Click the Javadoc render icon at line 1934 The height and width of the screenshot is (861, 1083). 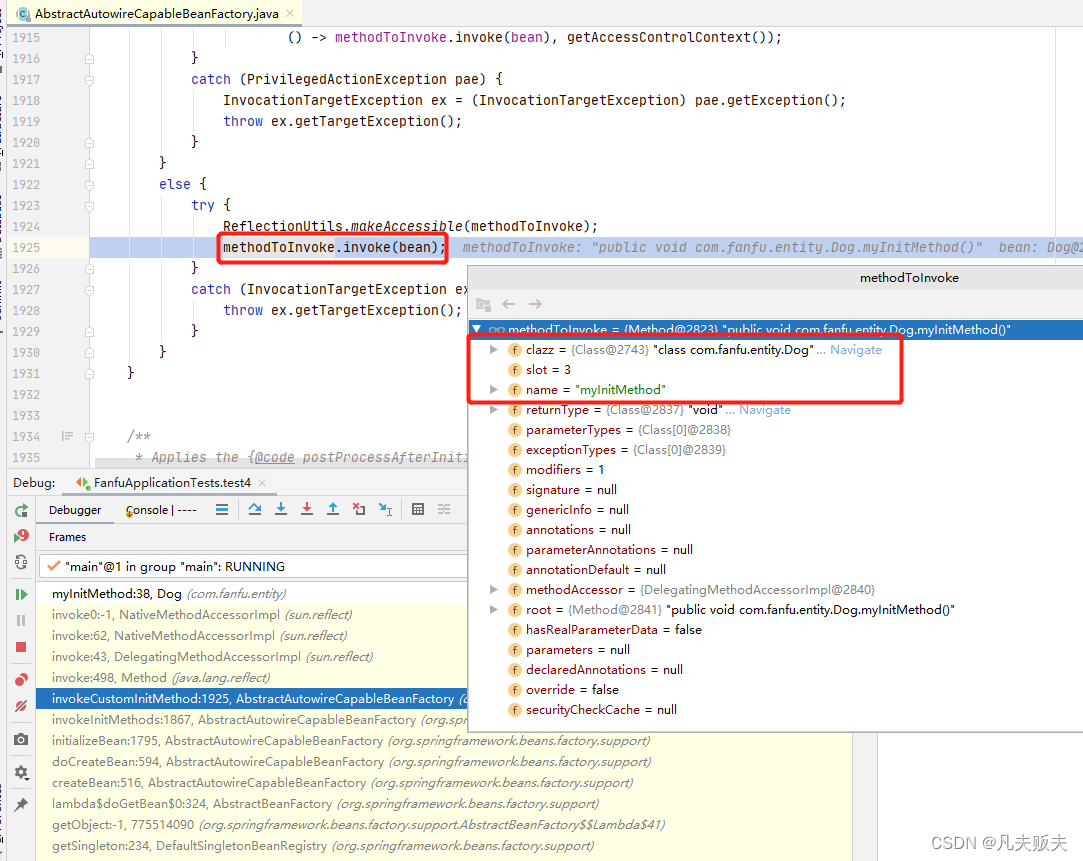(x=67, y=436)
